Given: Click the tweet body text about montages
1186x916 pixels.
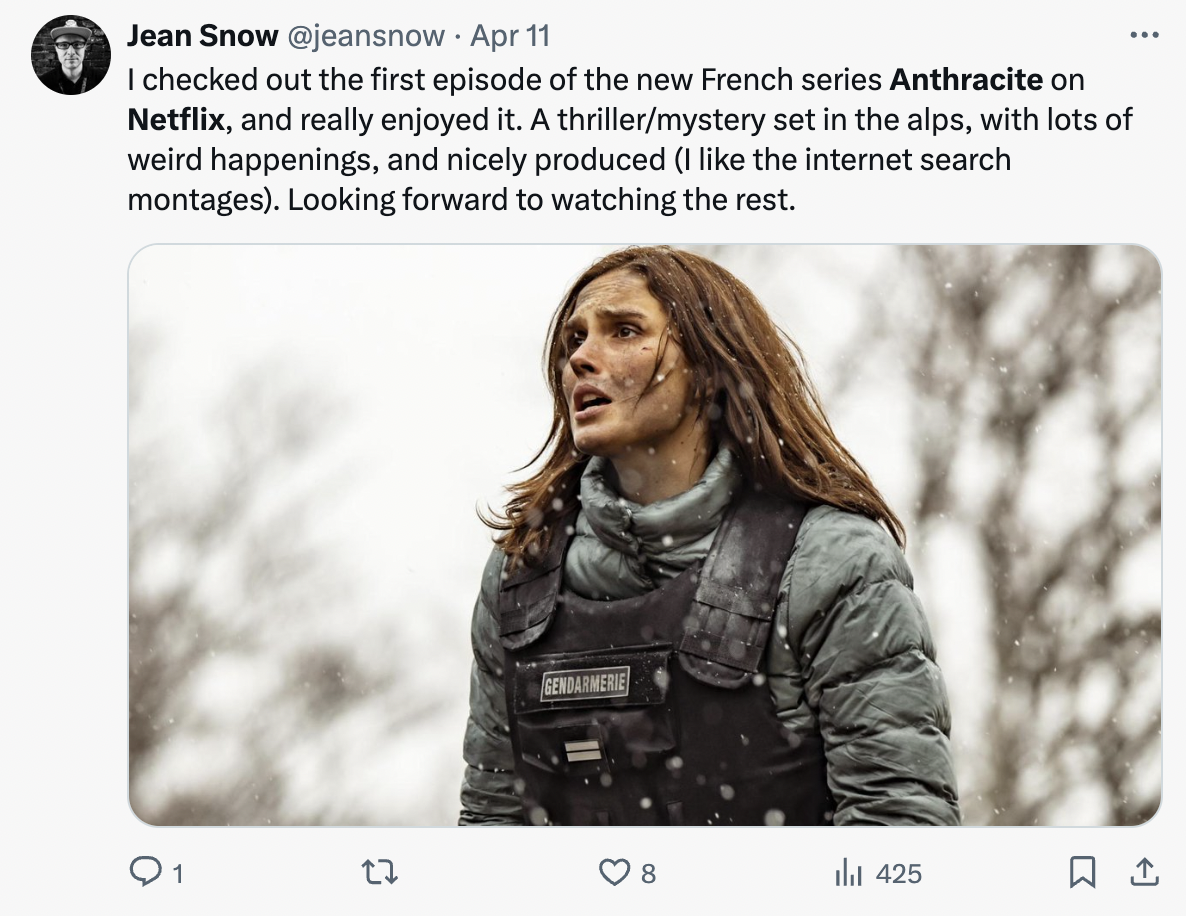Looking at the screenshot, I should pyautogui.click(x=461, y=200).
